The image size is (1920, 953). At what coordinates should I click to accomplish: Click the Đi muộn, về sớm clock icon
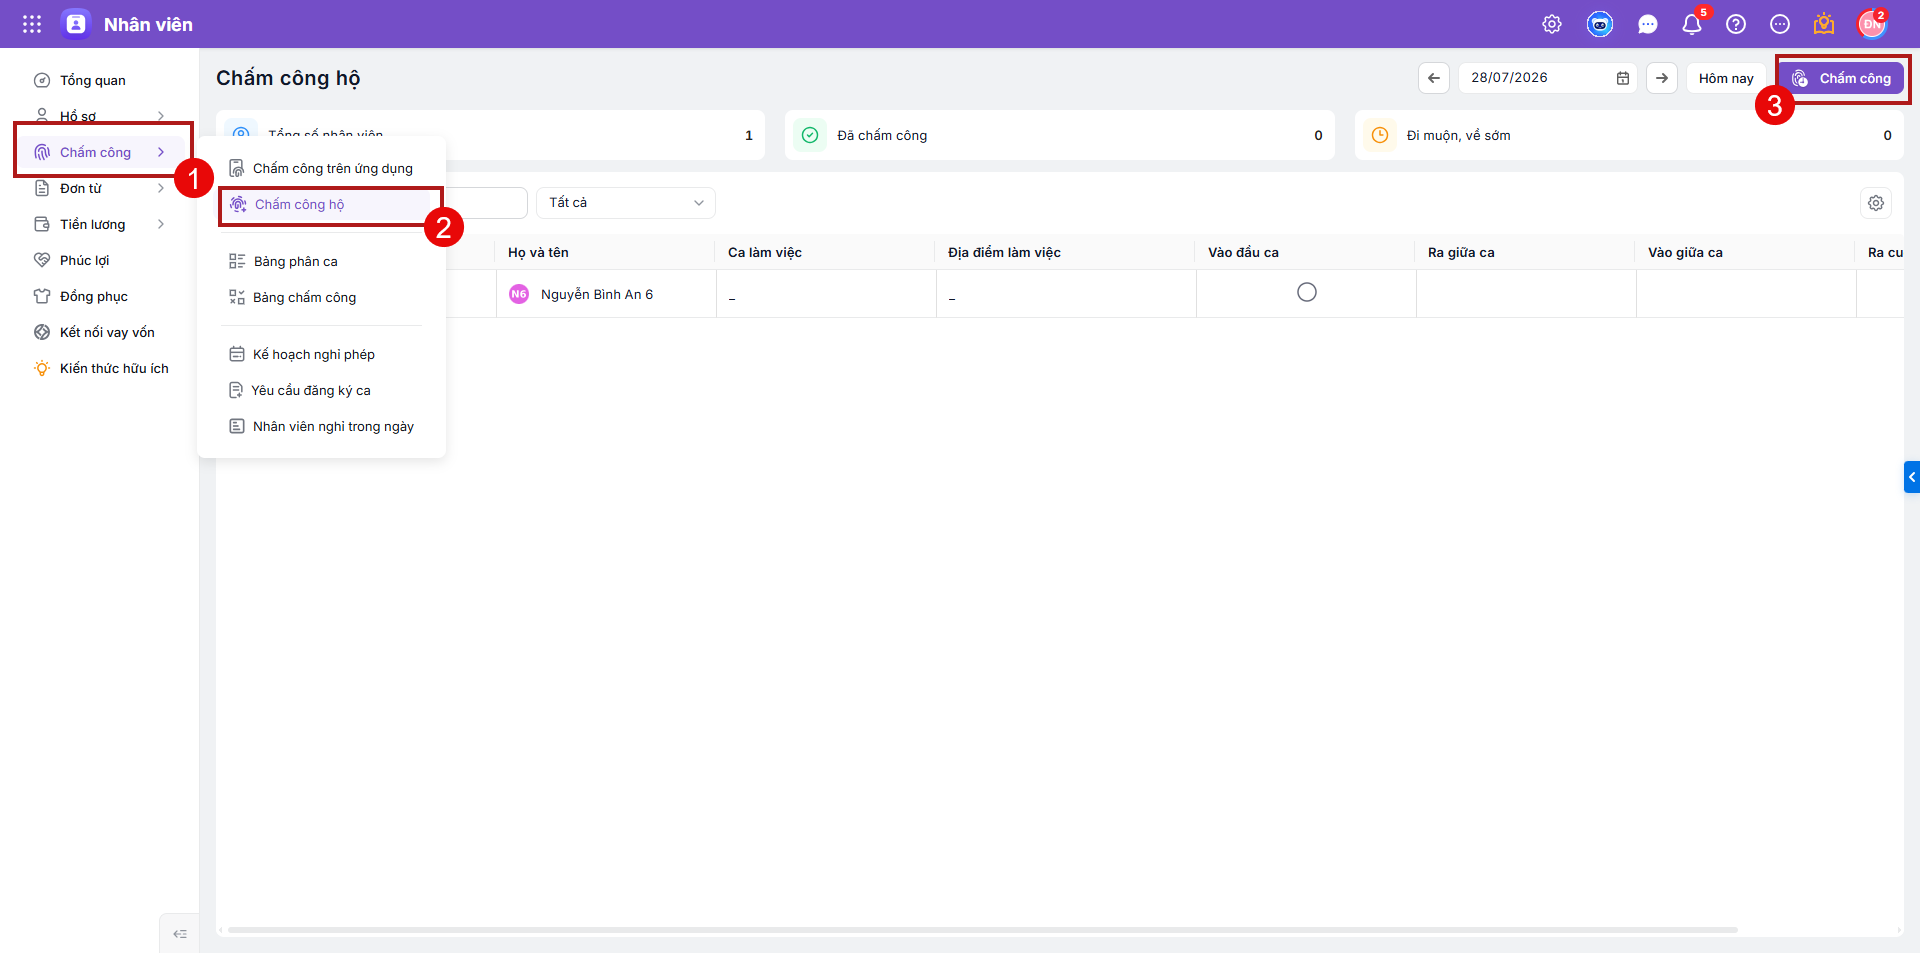coord(1380,135)
